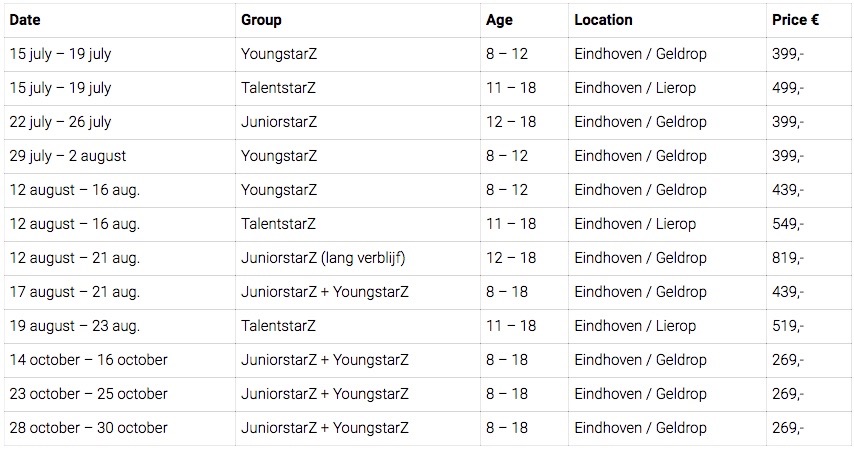Viewport: 854px width, 450px height.
Task: Click the Location column header
Action: [x=603, y=20]
